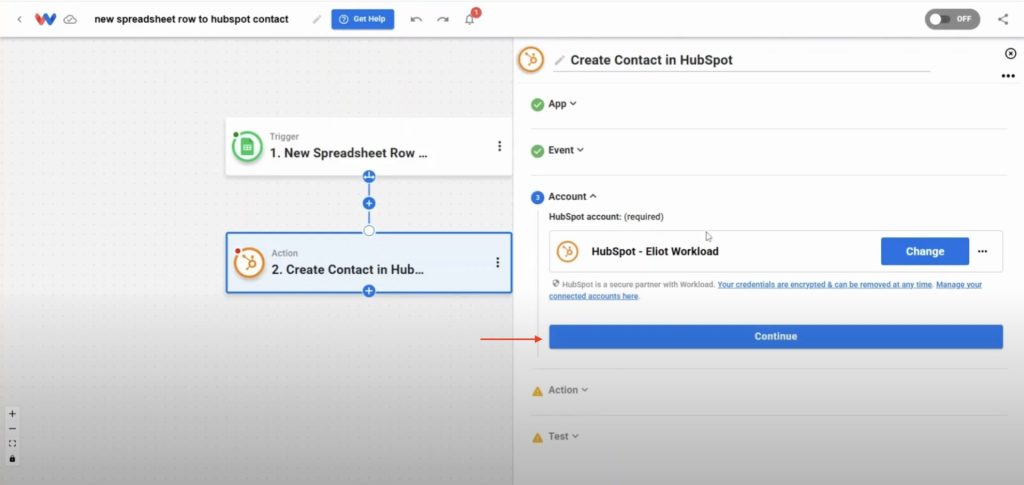Expand the Action section

568,390
